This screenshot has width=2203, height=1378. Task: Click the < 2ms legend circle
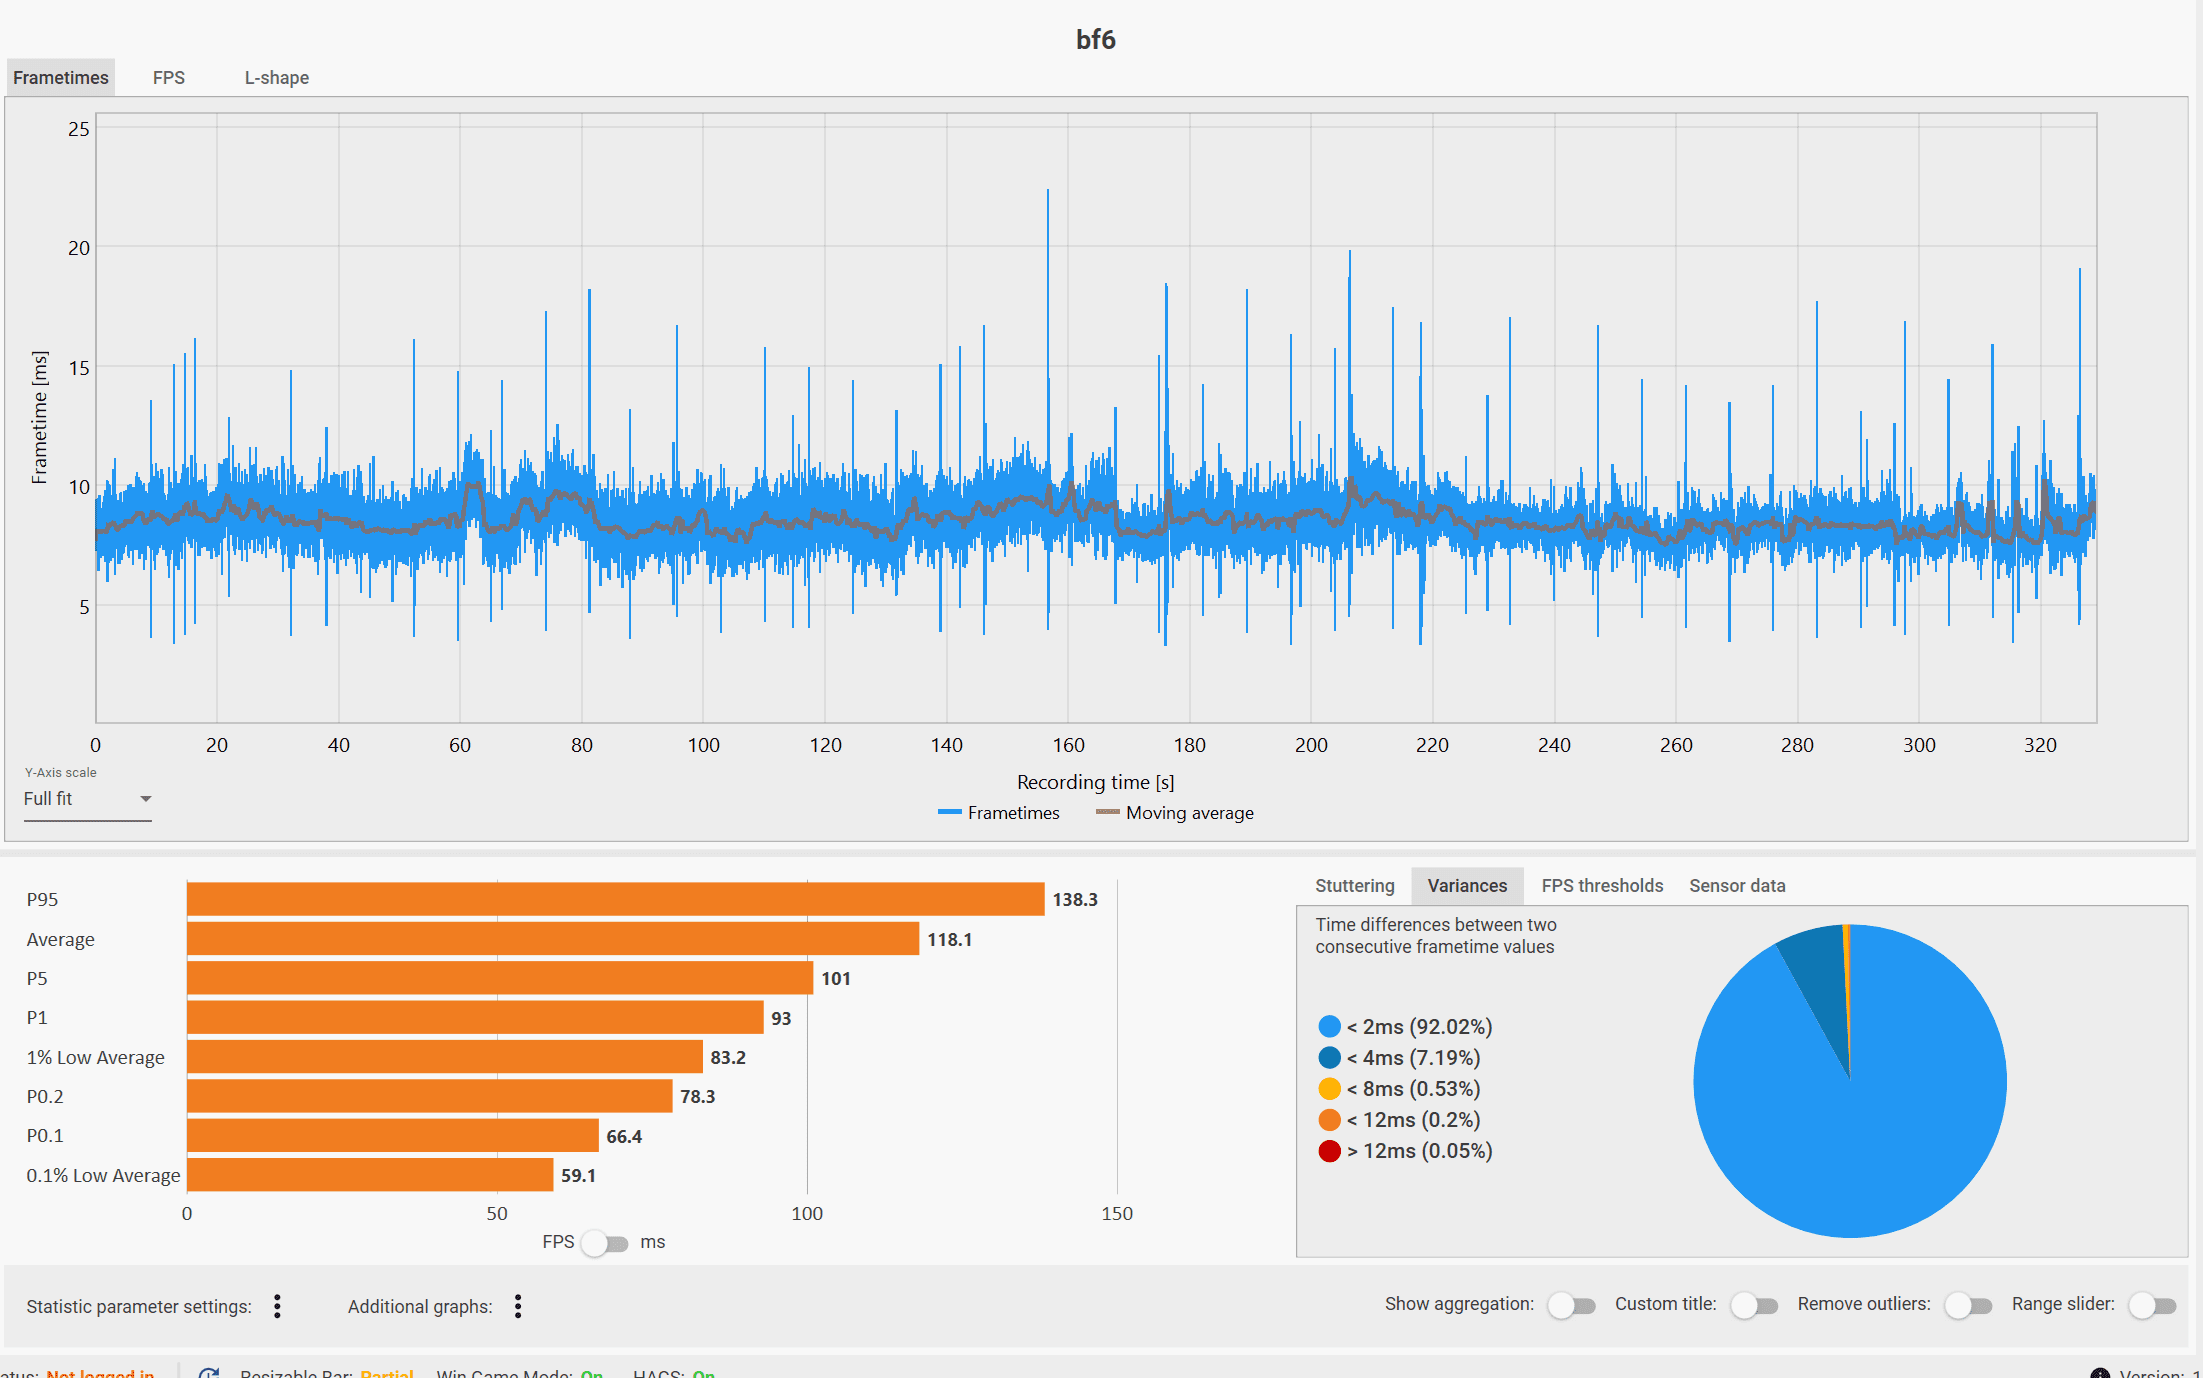coord(1329,1027)
